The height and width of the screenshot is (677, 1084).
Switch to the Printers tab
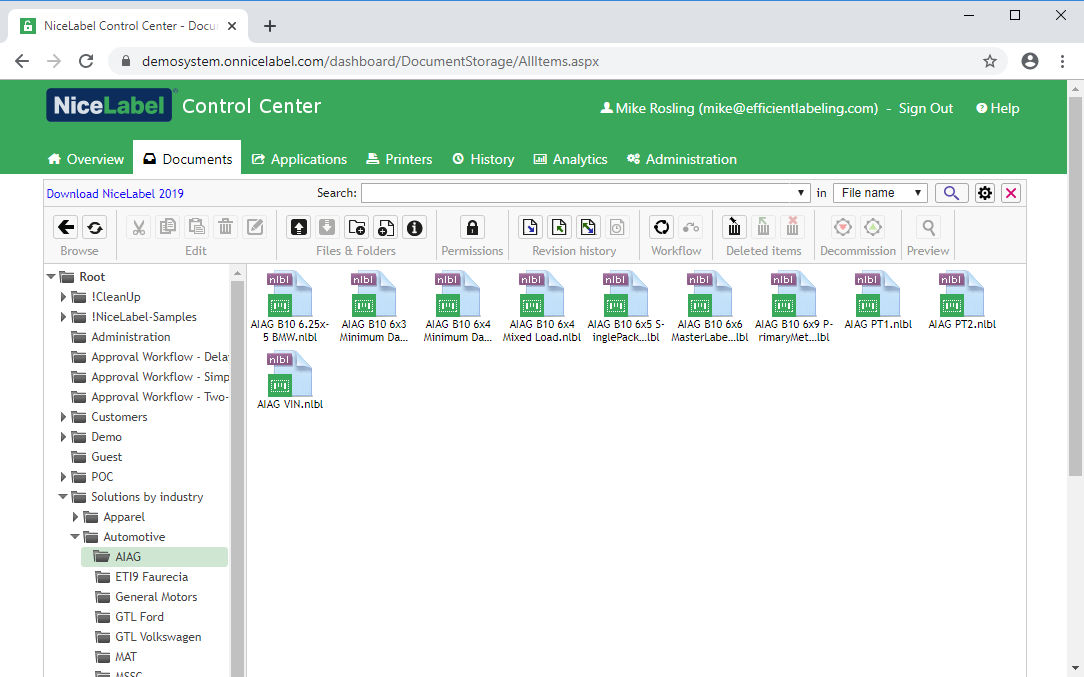[x=399, y=159]
